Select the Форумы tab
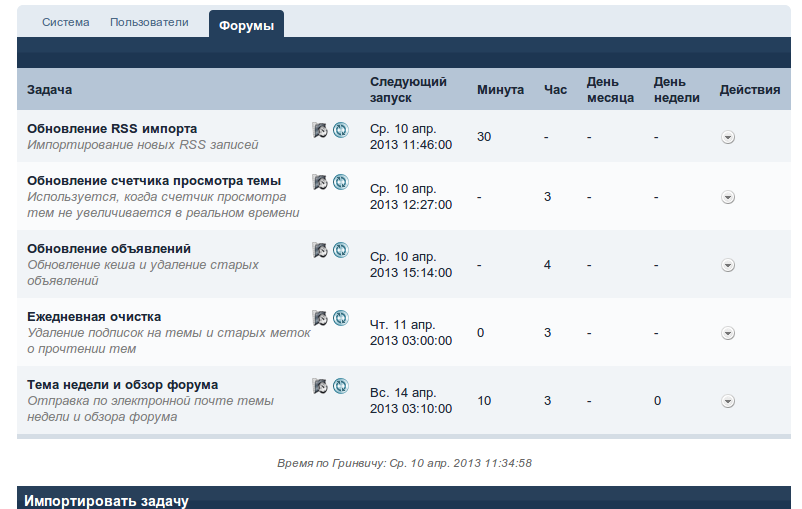 click(246, 25)
